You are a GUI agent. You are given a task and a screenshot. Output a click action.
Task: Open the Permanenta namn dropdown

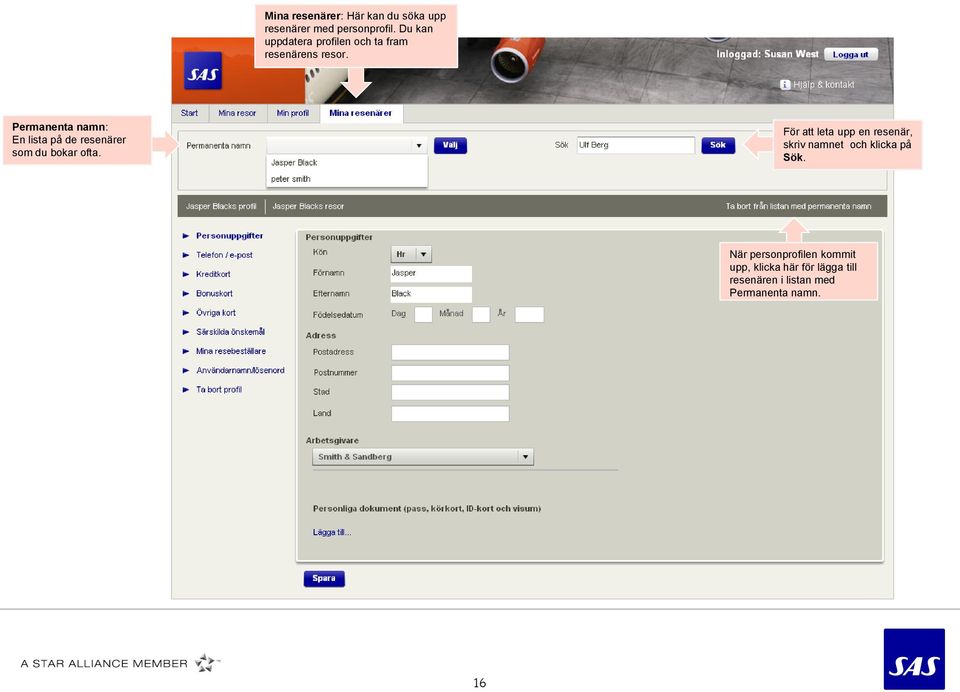(346, 145)
